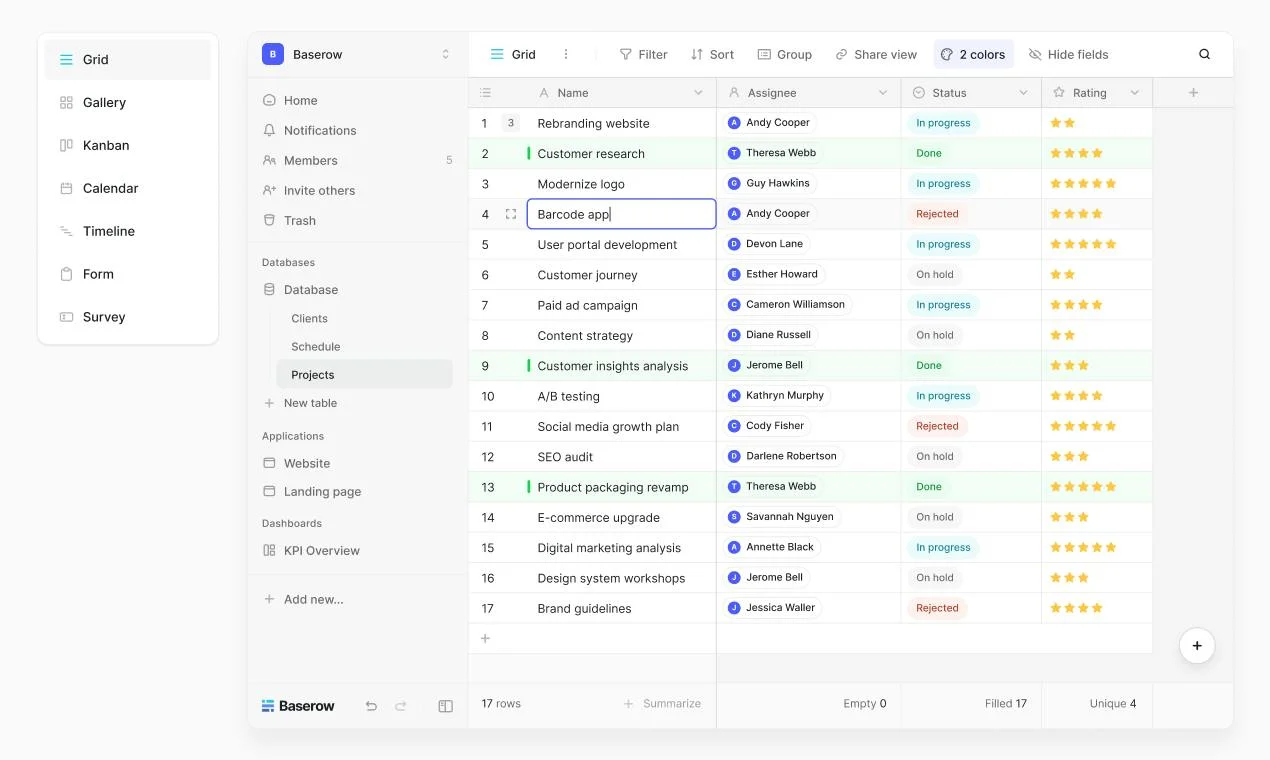Click the redo arrow icon

tap(401, 706)
